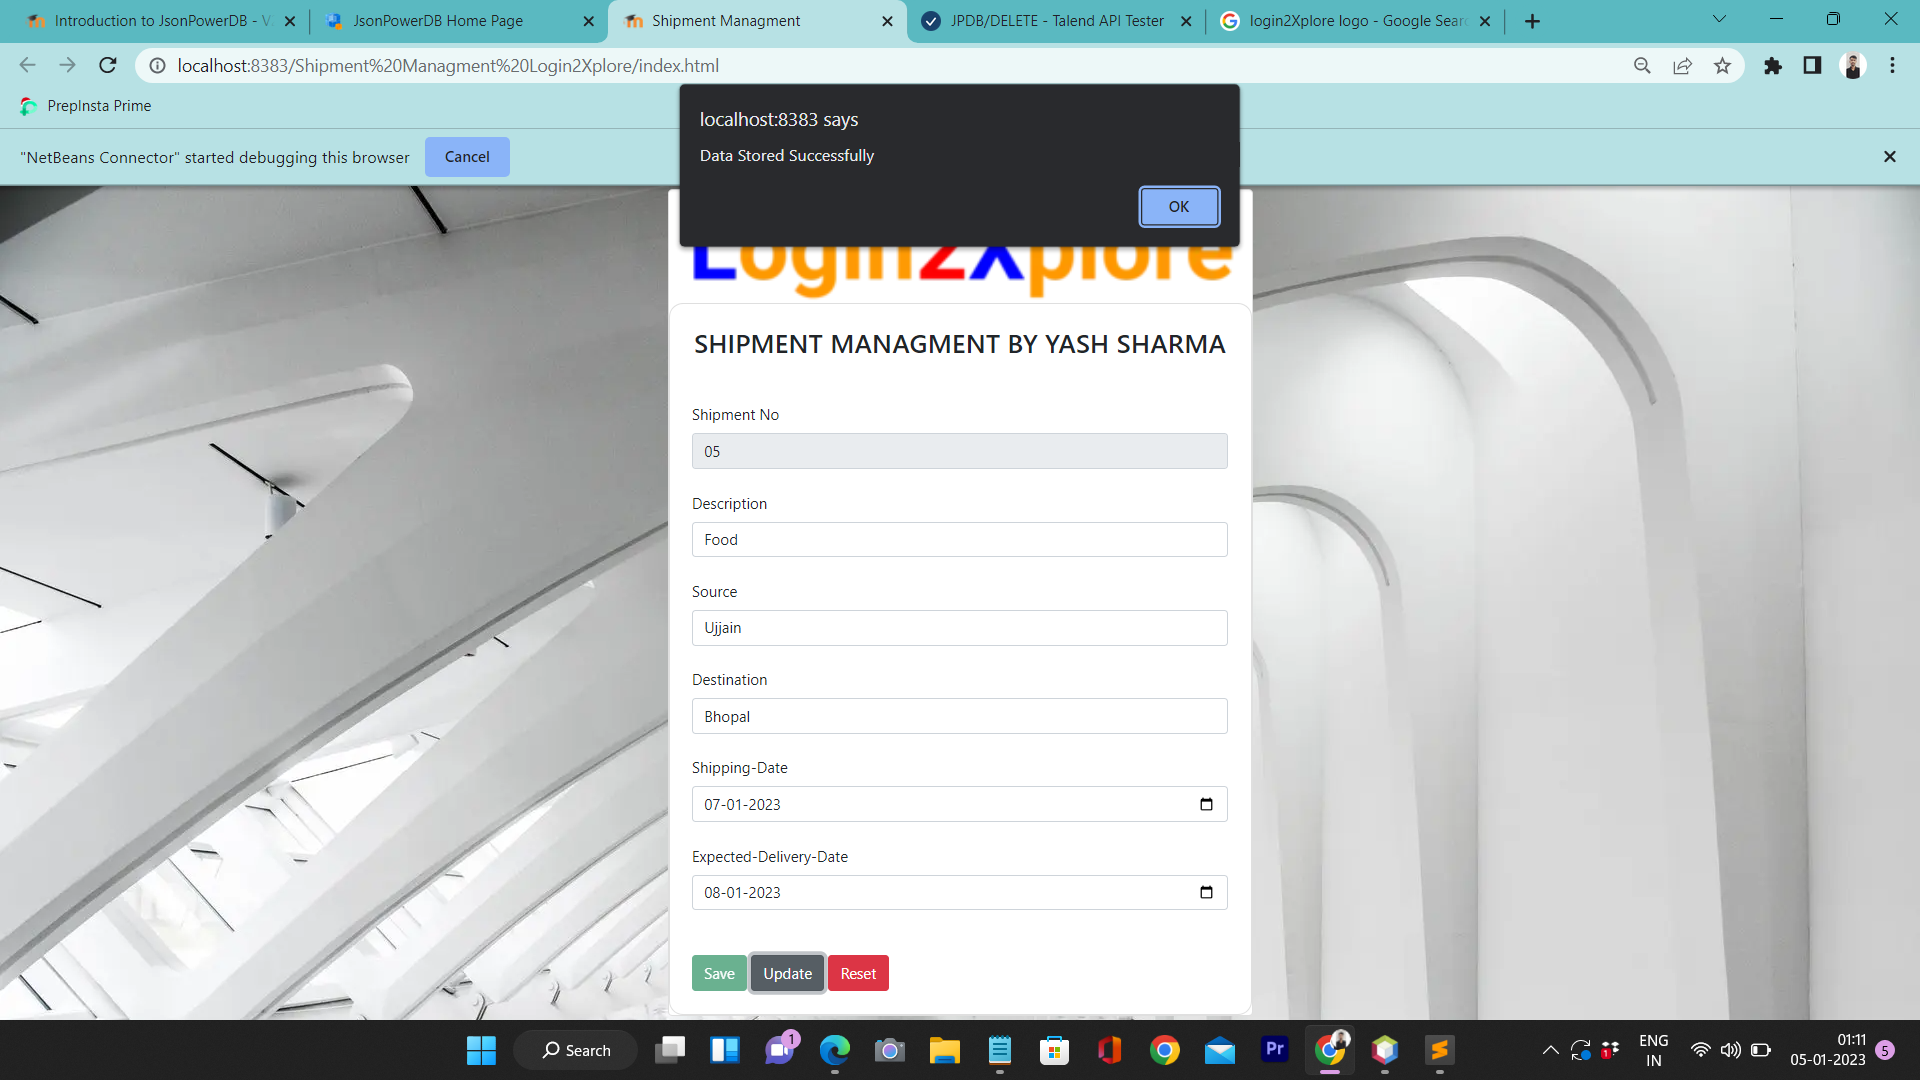
Task: Click the green Update button
Action: coord(787,973)
